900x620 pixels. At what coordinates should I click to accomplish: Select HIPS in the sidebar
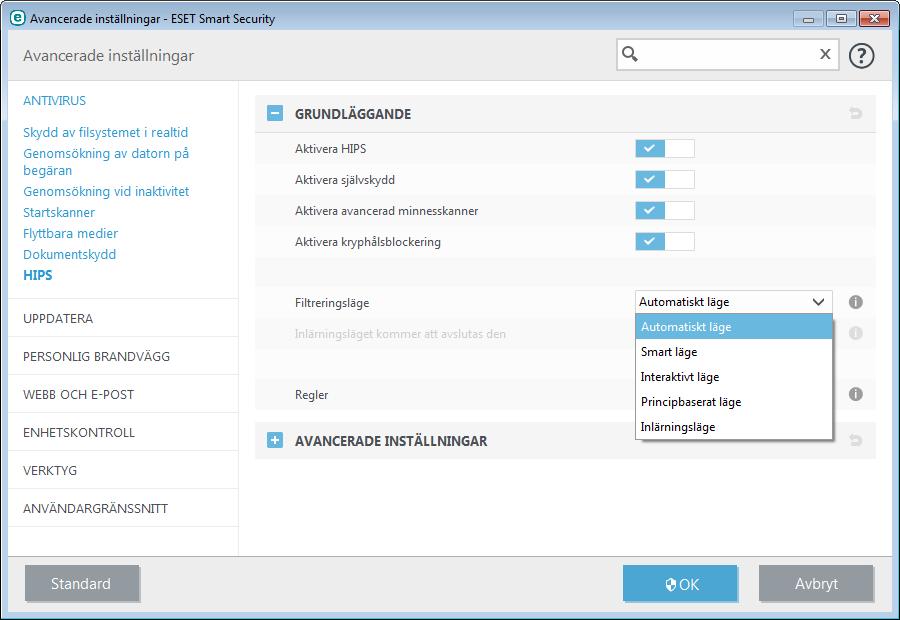(x=37, y=275)
